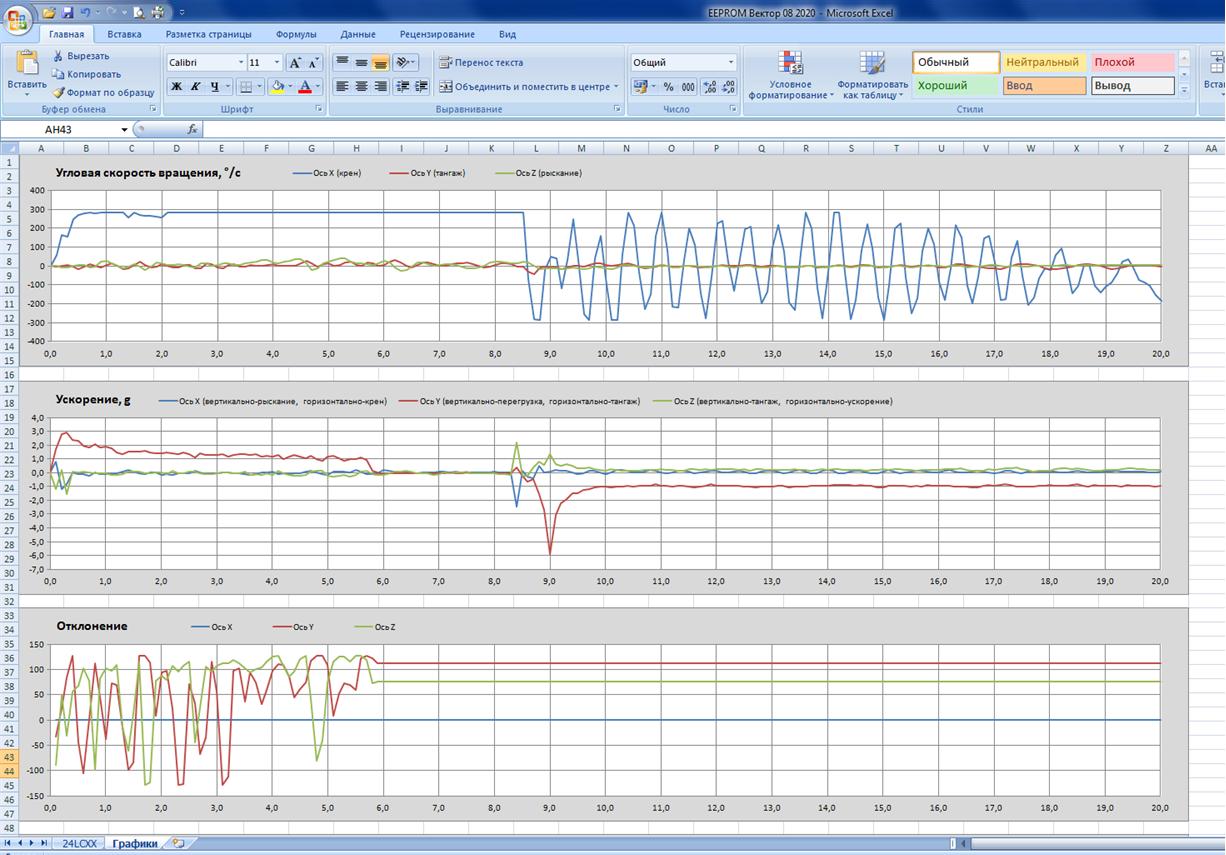Open the Calibri font name dropdown
This screenshot has height=855, width=1226.
pos(240,62)
